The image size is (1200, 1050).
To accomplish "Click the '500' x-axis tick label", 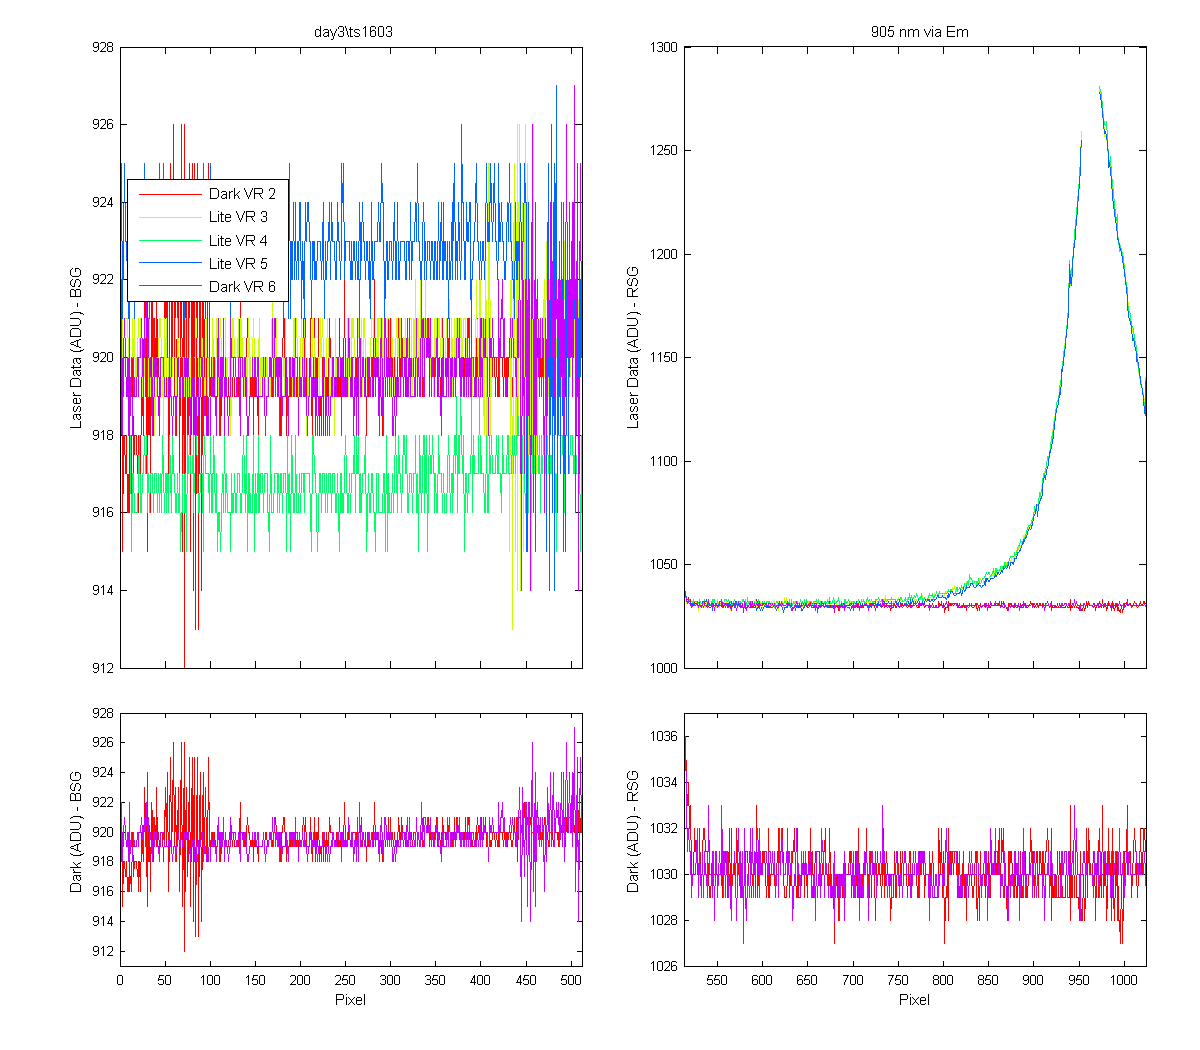I will tap(571, 981).
